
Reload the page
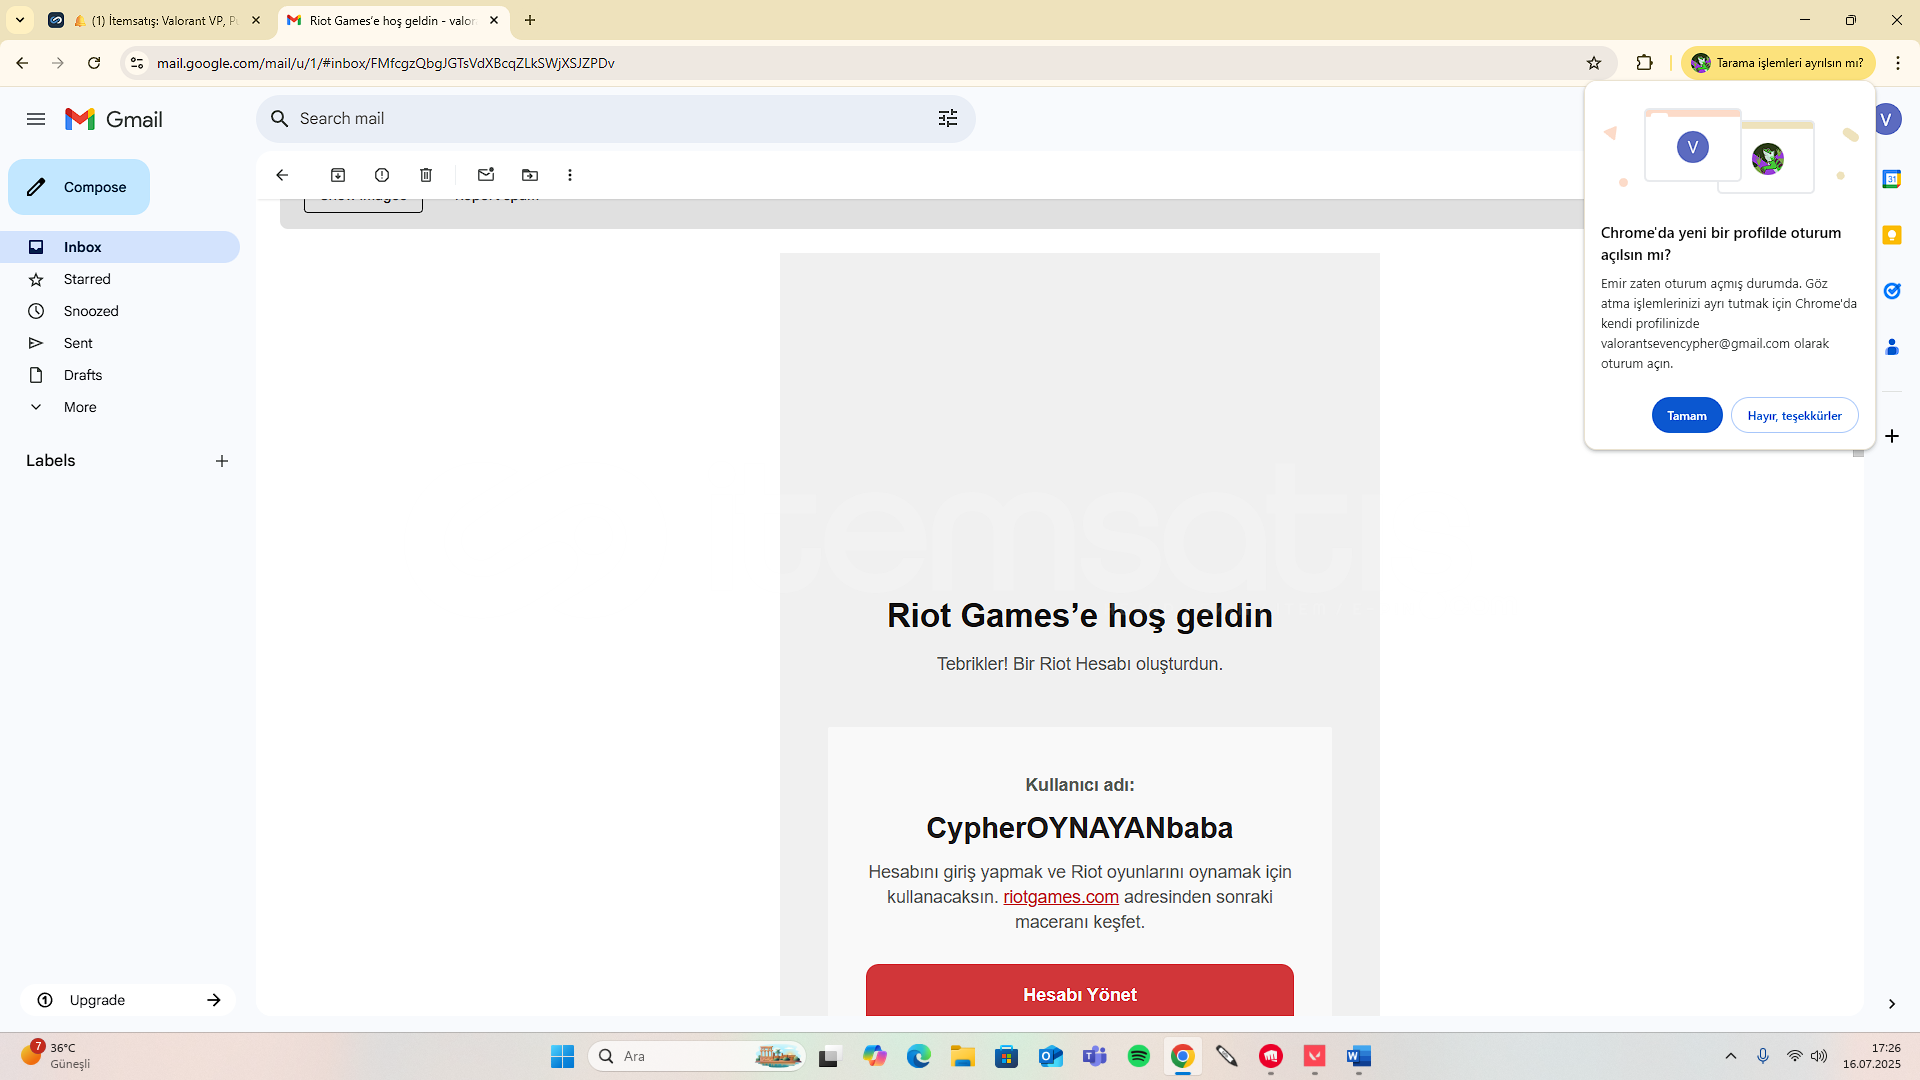tap(94, 63)
